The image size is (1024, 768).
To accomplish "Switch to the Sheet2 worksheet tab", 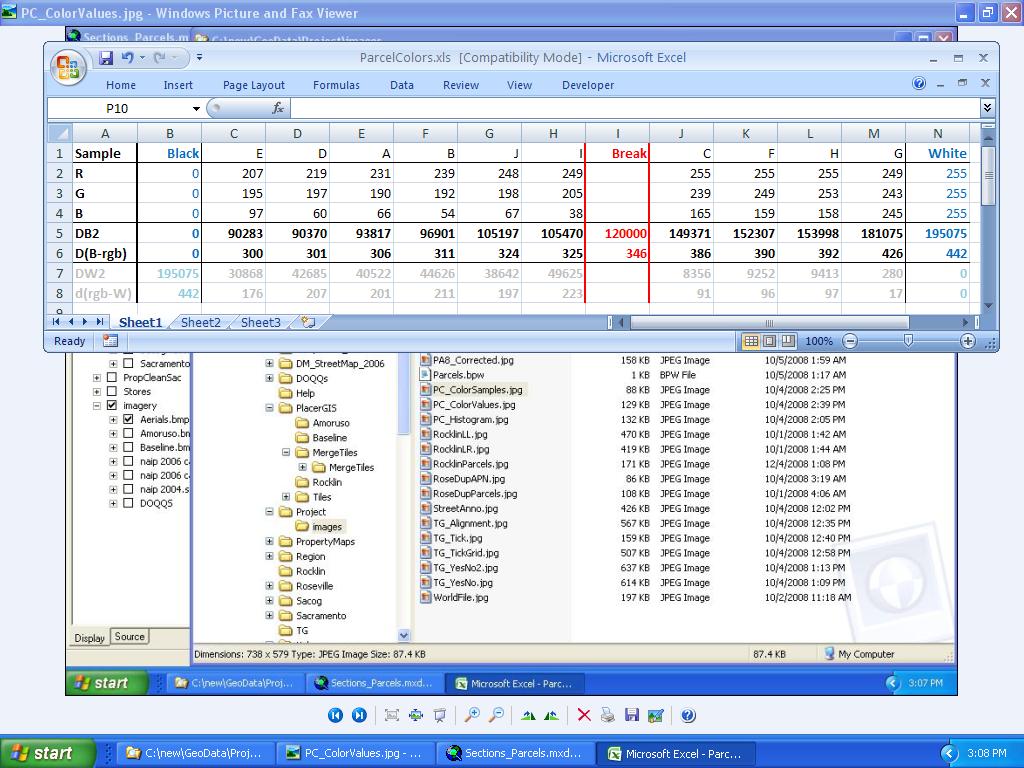I will click(200, 322).
